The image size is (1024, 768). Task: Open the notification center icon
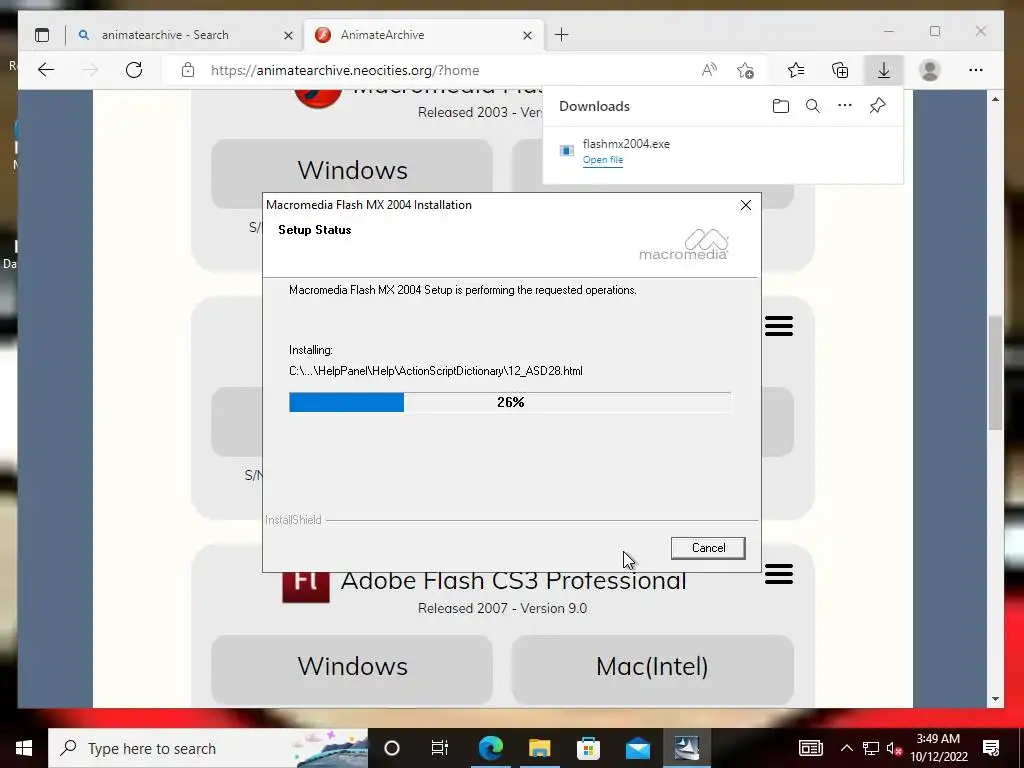click(991, 748)
